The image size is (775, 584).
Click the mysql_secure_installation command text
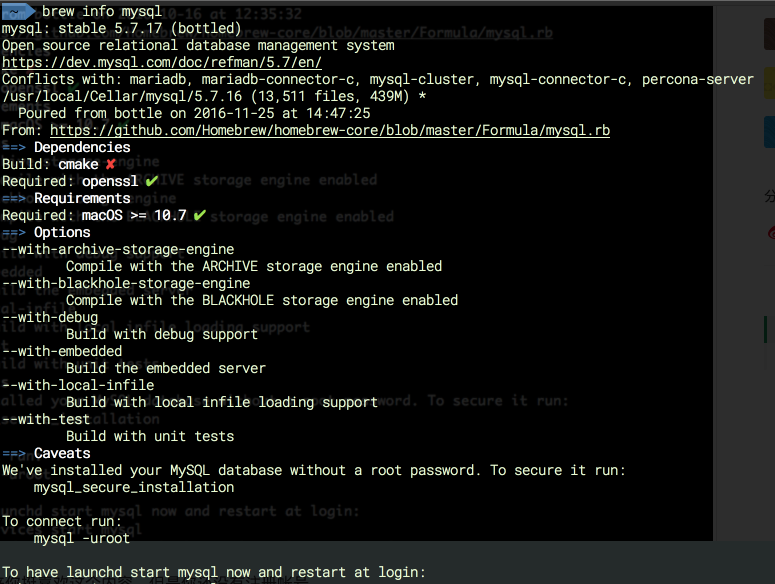(134, 488)
